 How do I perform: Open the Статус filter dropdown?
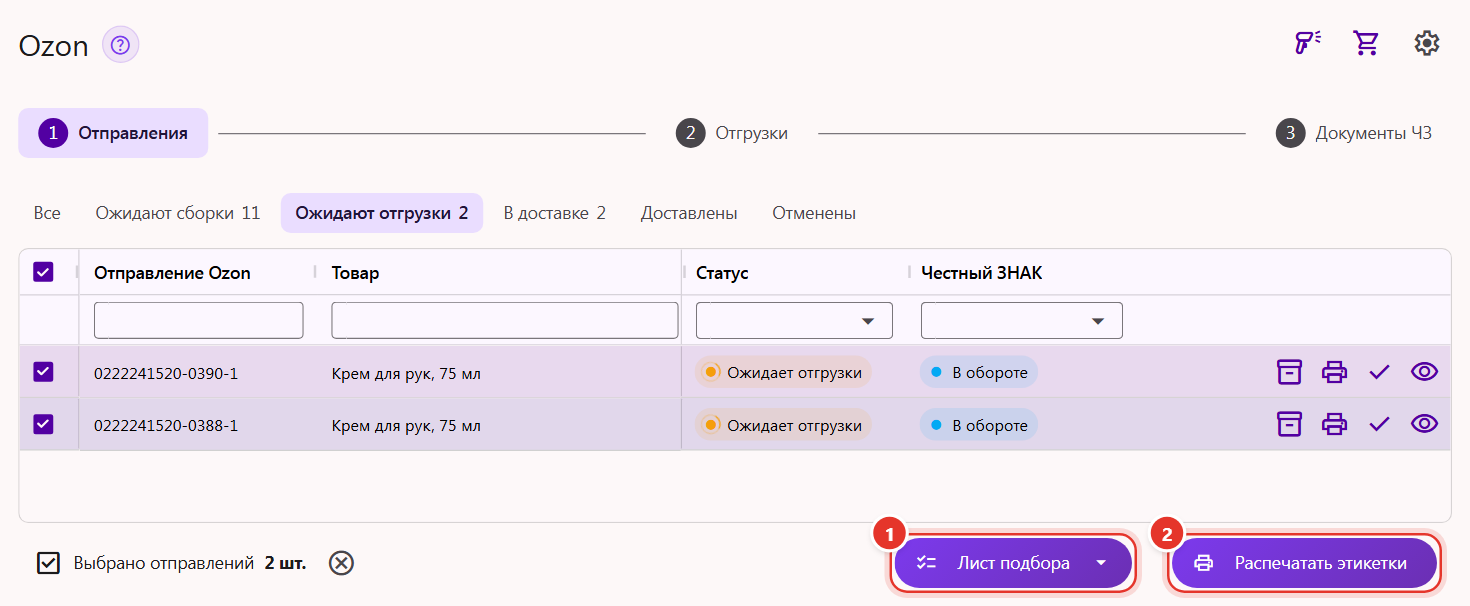[794, 320]
